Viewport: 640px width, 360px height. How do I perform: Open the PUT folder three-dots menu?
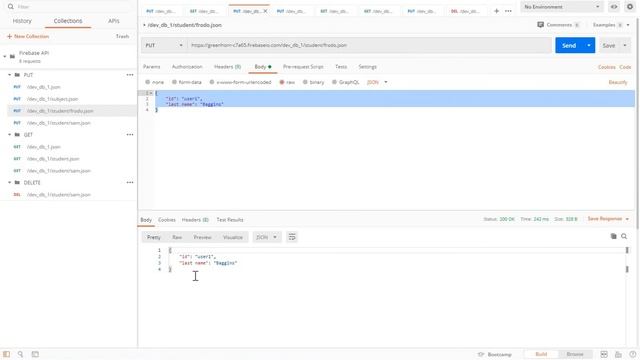130,75
